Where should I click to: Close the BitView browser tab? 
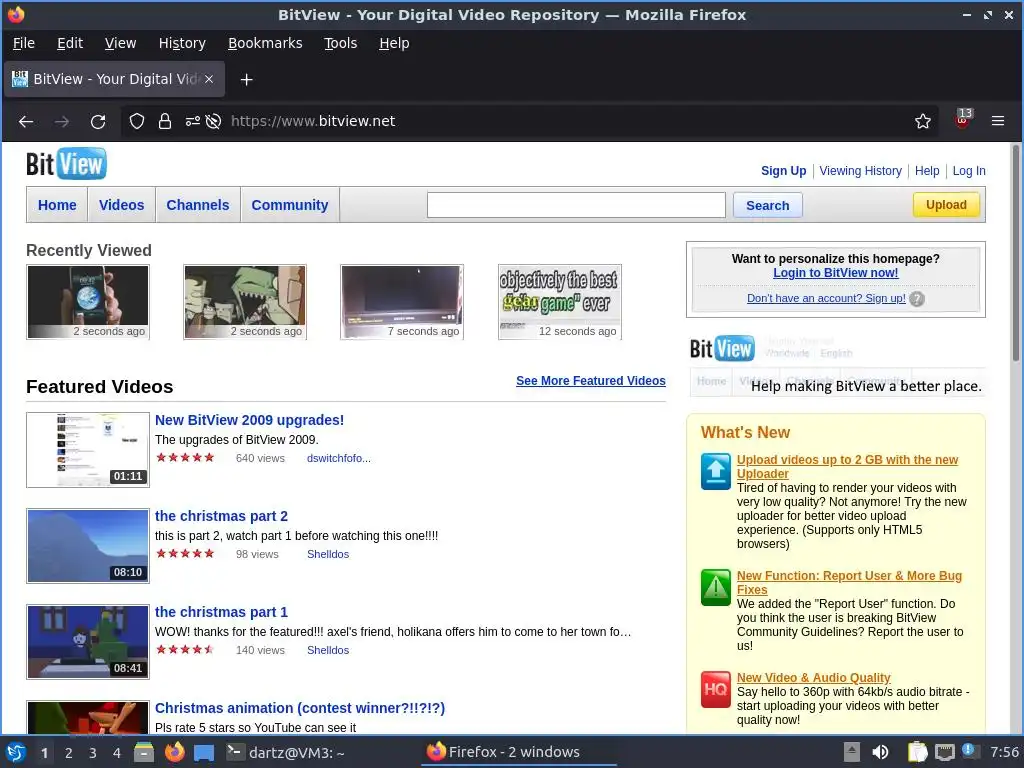click(x=209, y=79)
